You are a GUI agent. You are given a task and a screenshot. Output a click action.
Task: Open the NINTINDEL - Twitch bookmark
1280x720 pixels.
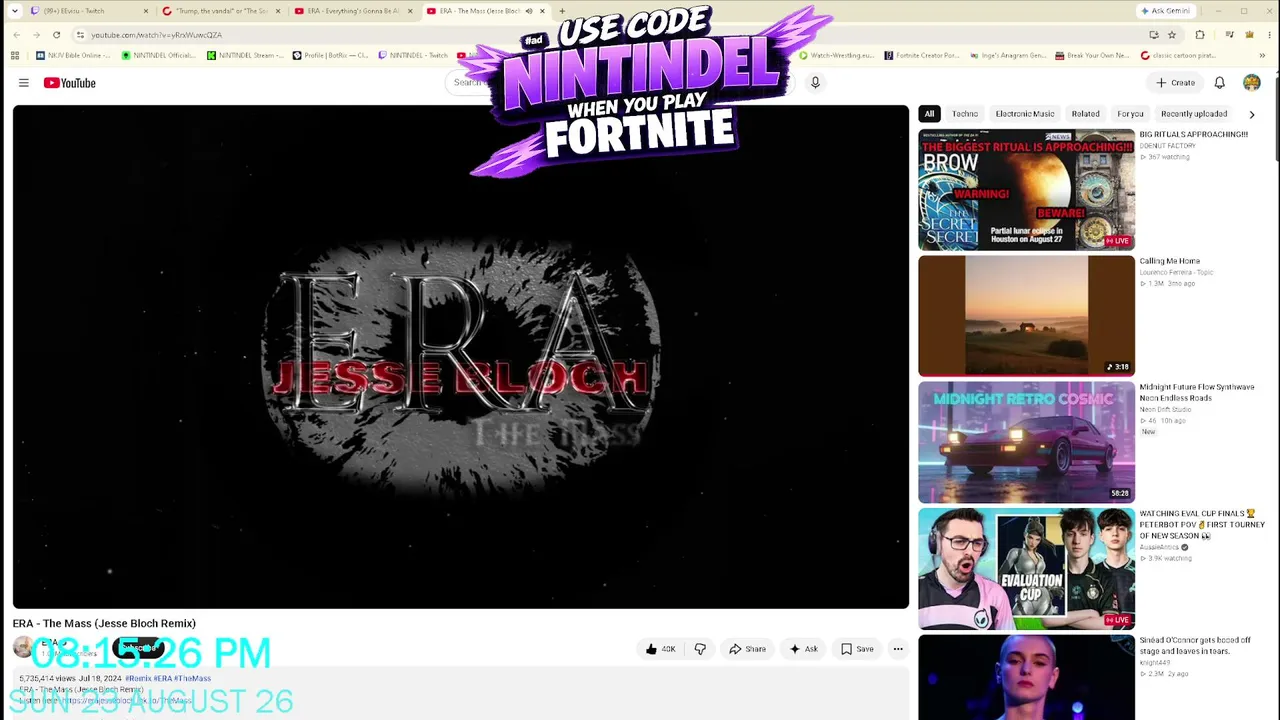click(413, 55)
